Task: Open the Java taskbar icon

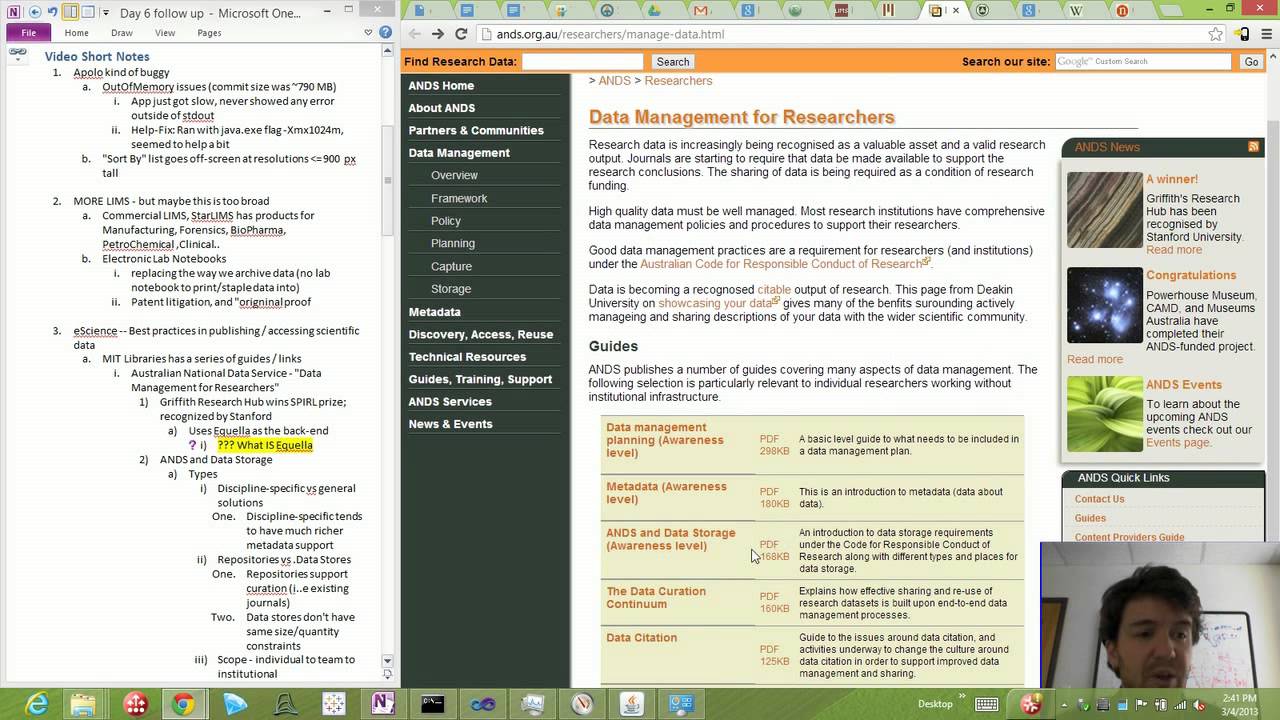Action: 631,704
